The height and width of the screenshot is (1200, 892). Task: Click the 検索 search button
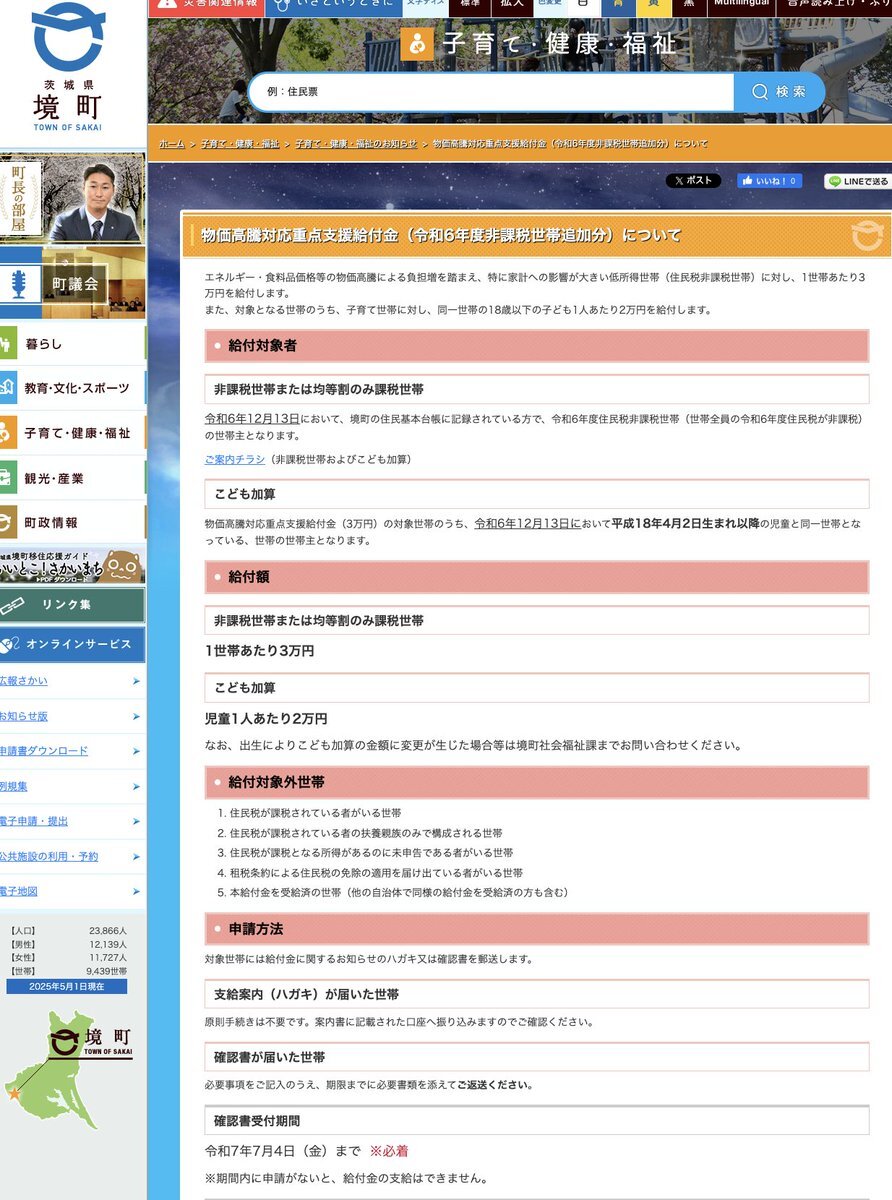pyautogui.click(x=780, y=92)
